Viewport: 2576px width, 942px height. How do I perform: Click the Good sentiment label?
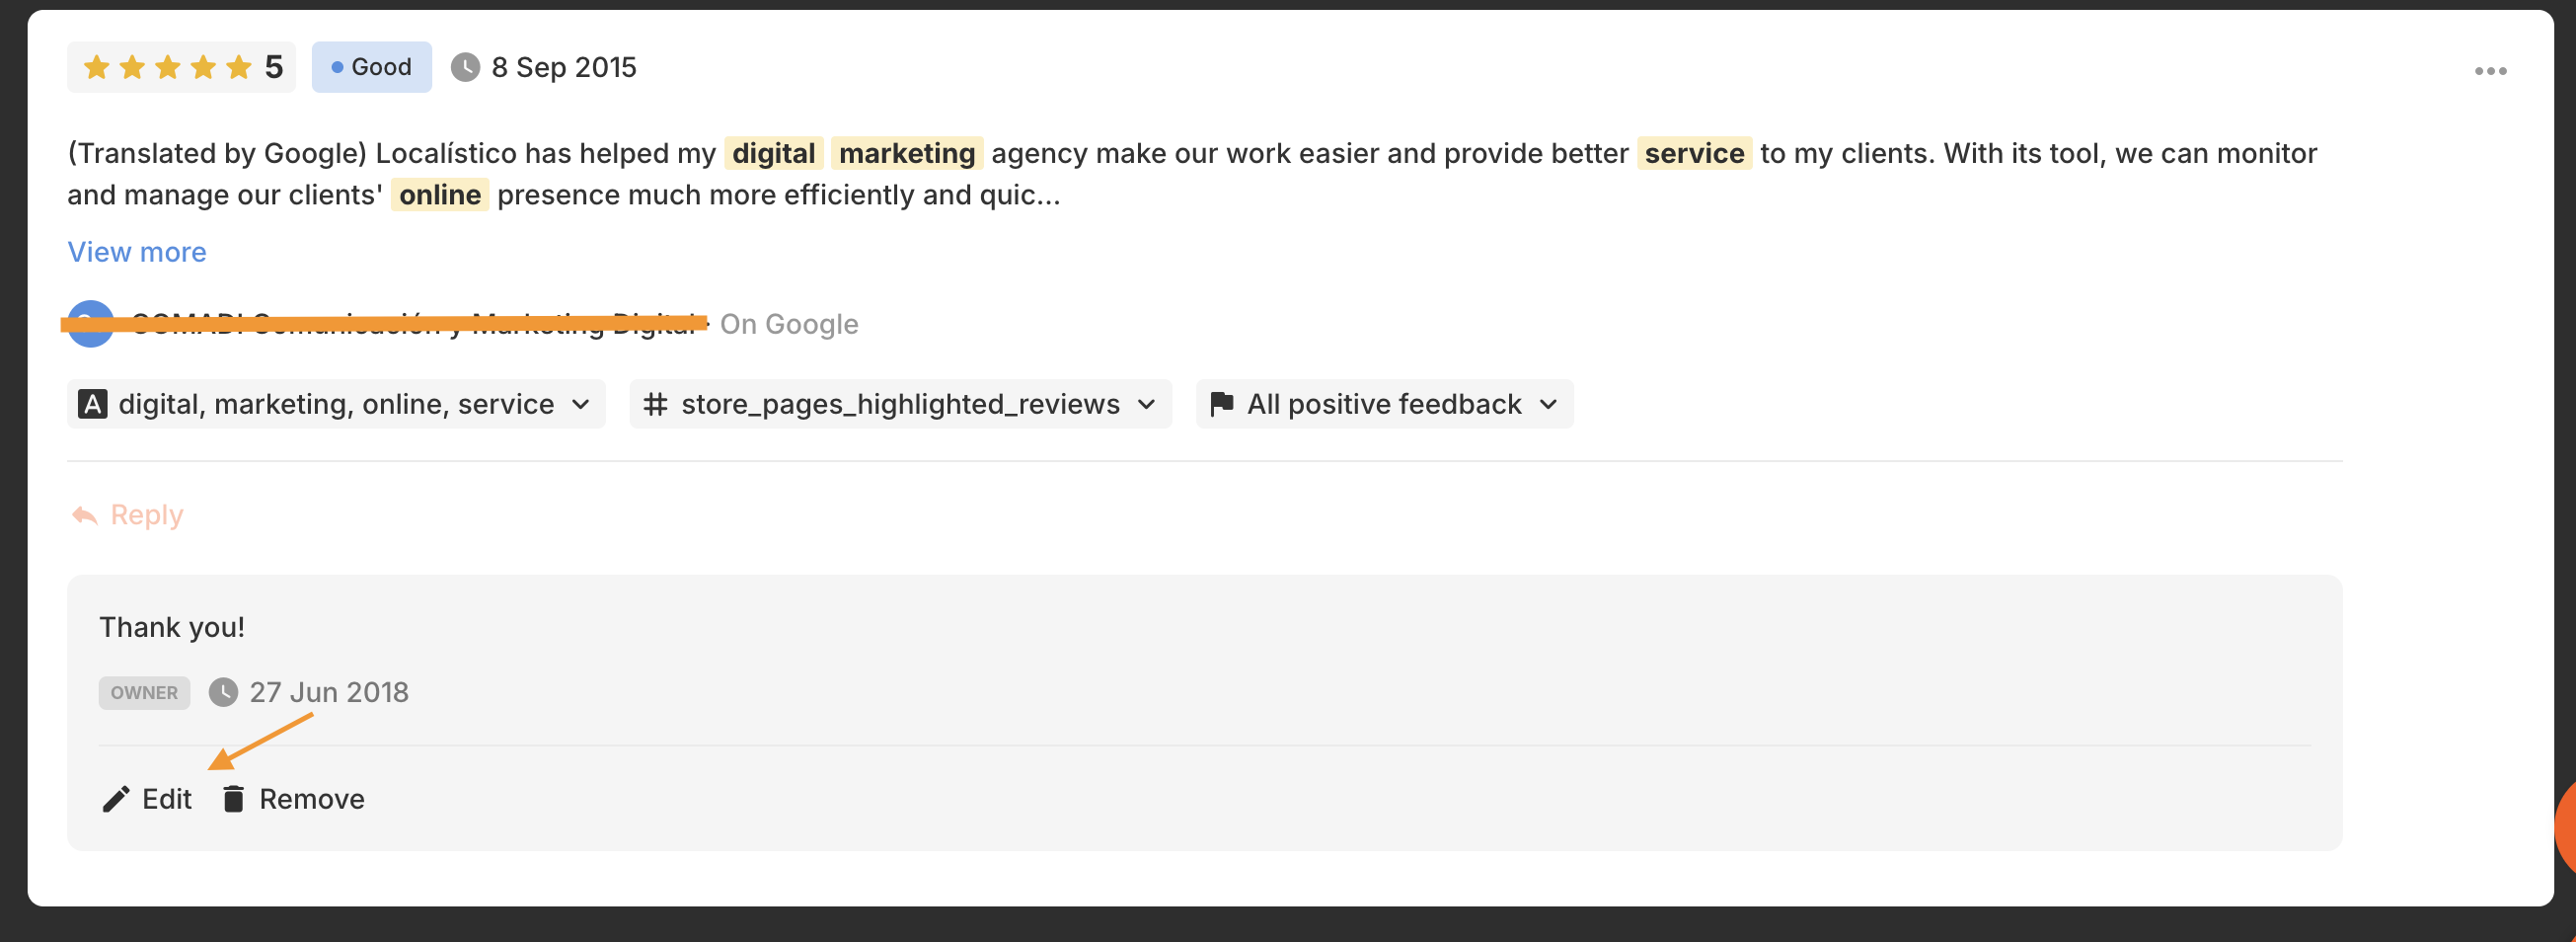click(x=371, y=67)
